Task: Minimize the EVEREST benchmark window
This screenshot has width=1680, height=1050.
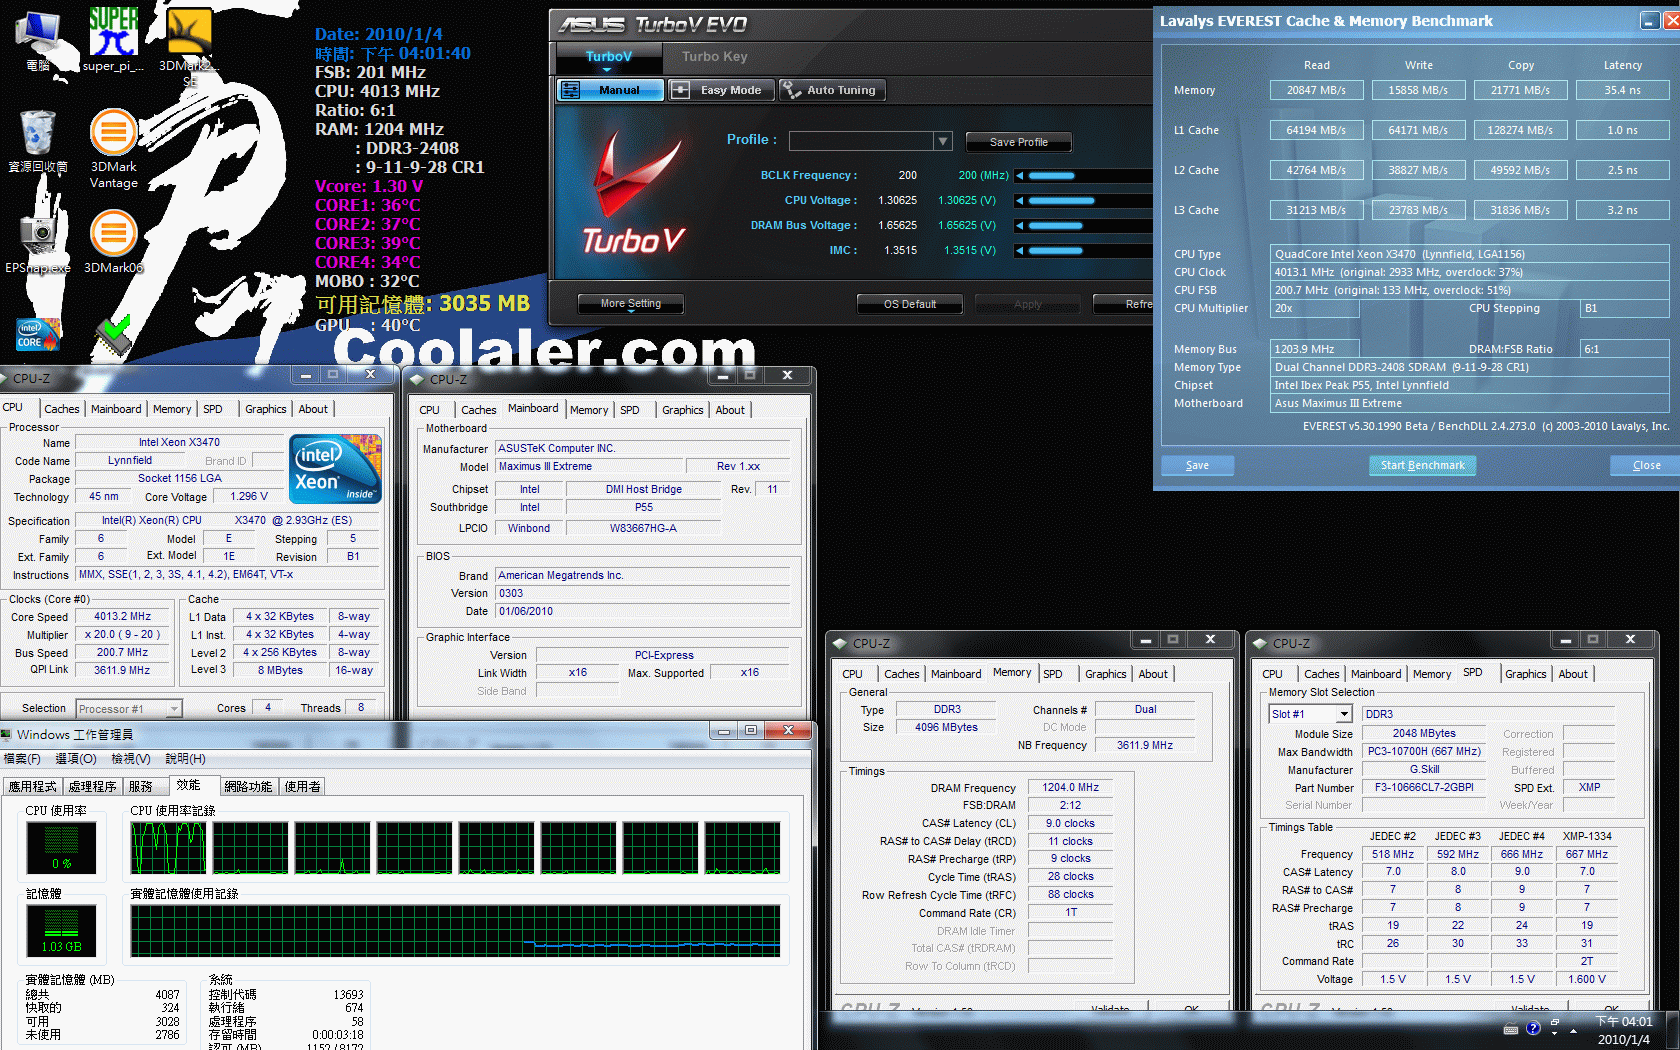Action: pyautogui.click(x=1649, y=20)
